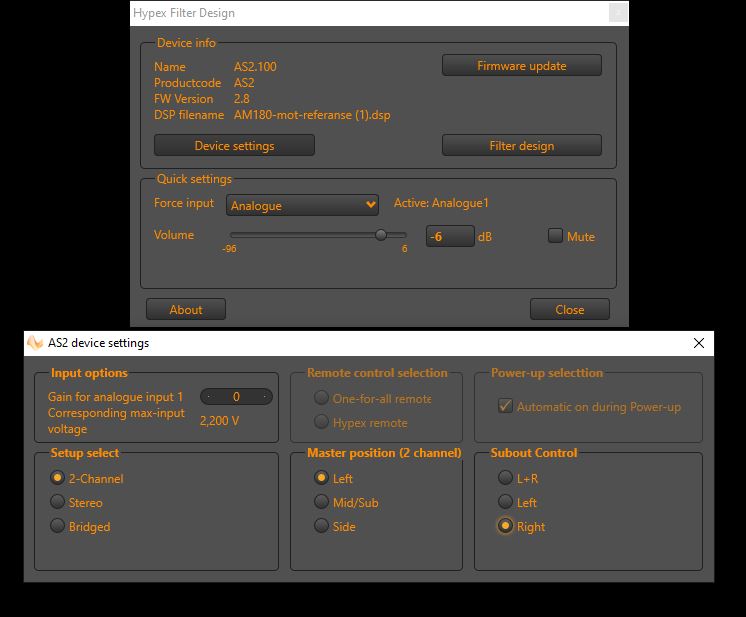Open Device settings in Hypex Filter Design
This screenshot has width=746, height=617.
point(234,145)
